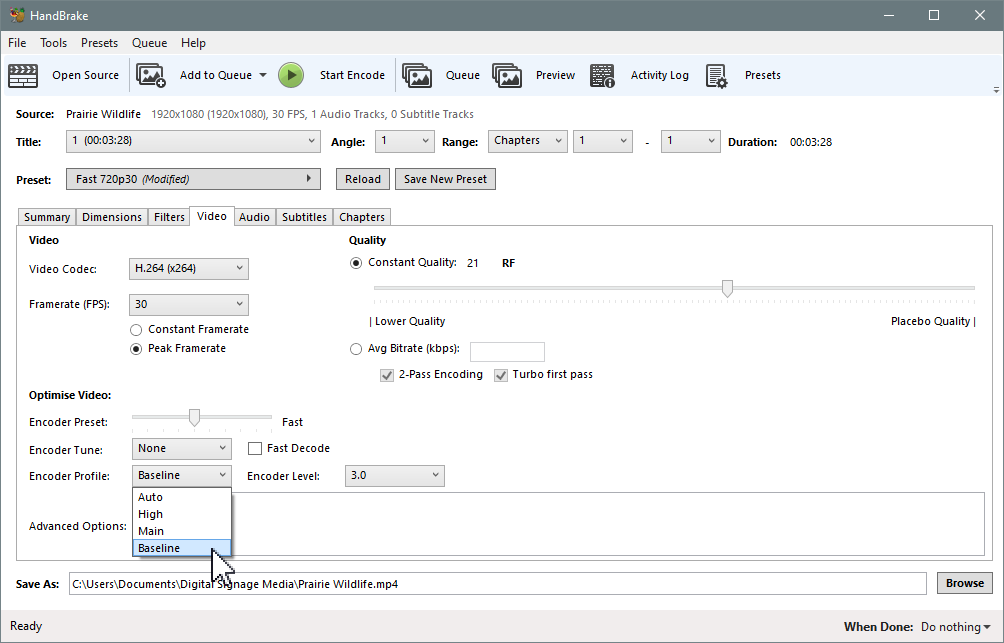Click the Add to Queue image icon
The height and width of the screenshot is (643, 1004).
[151, 76]
